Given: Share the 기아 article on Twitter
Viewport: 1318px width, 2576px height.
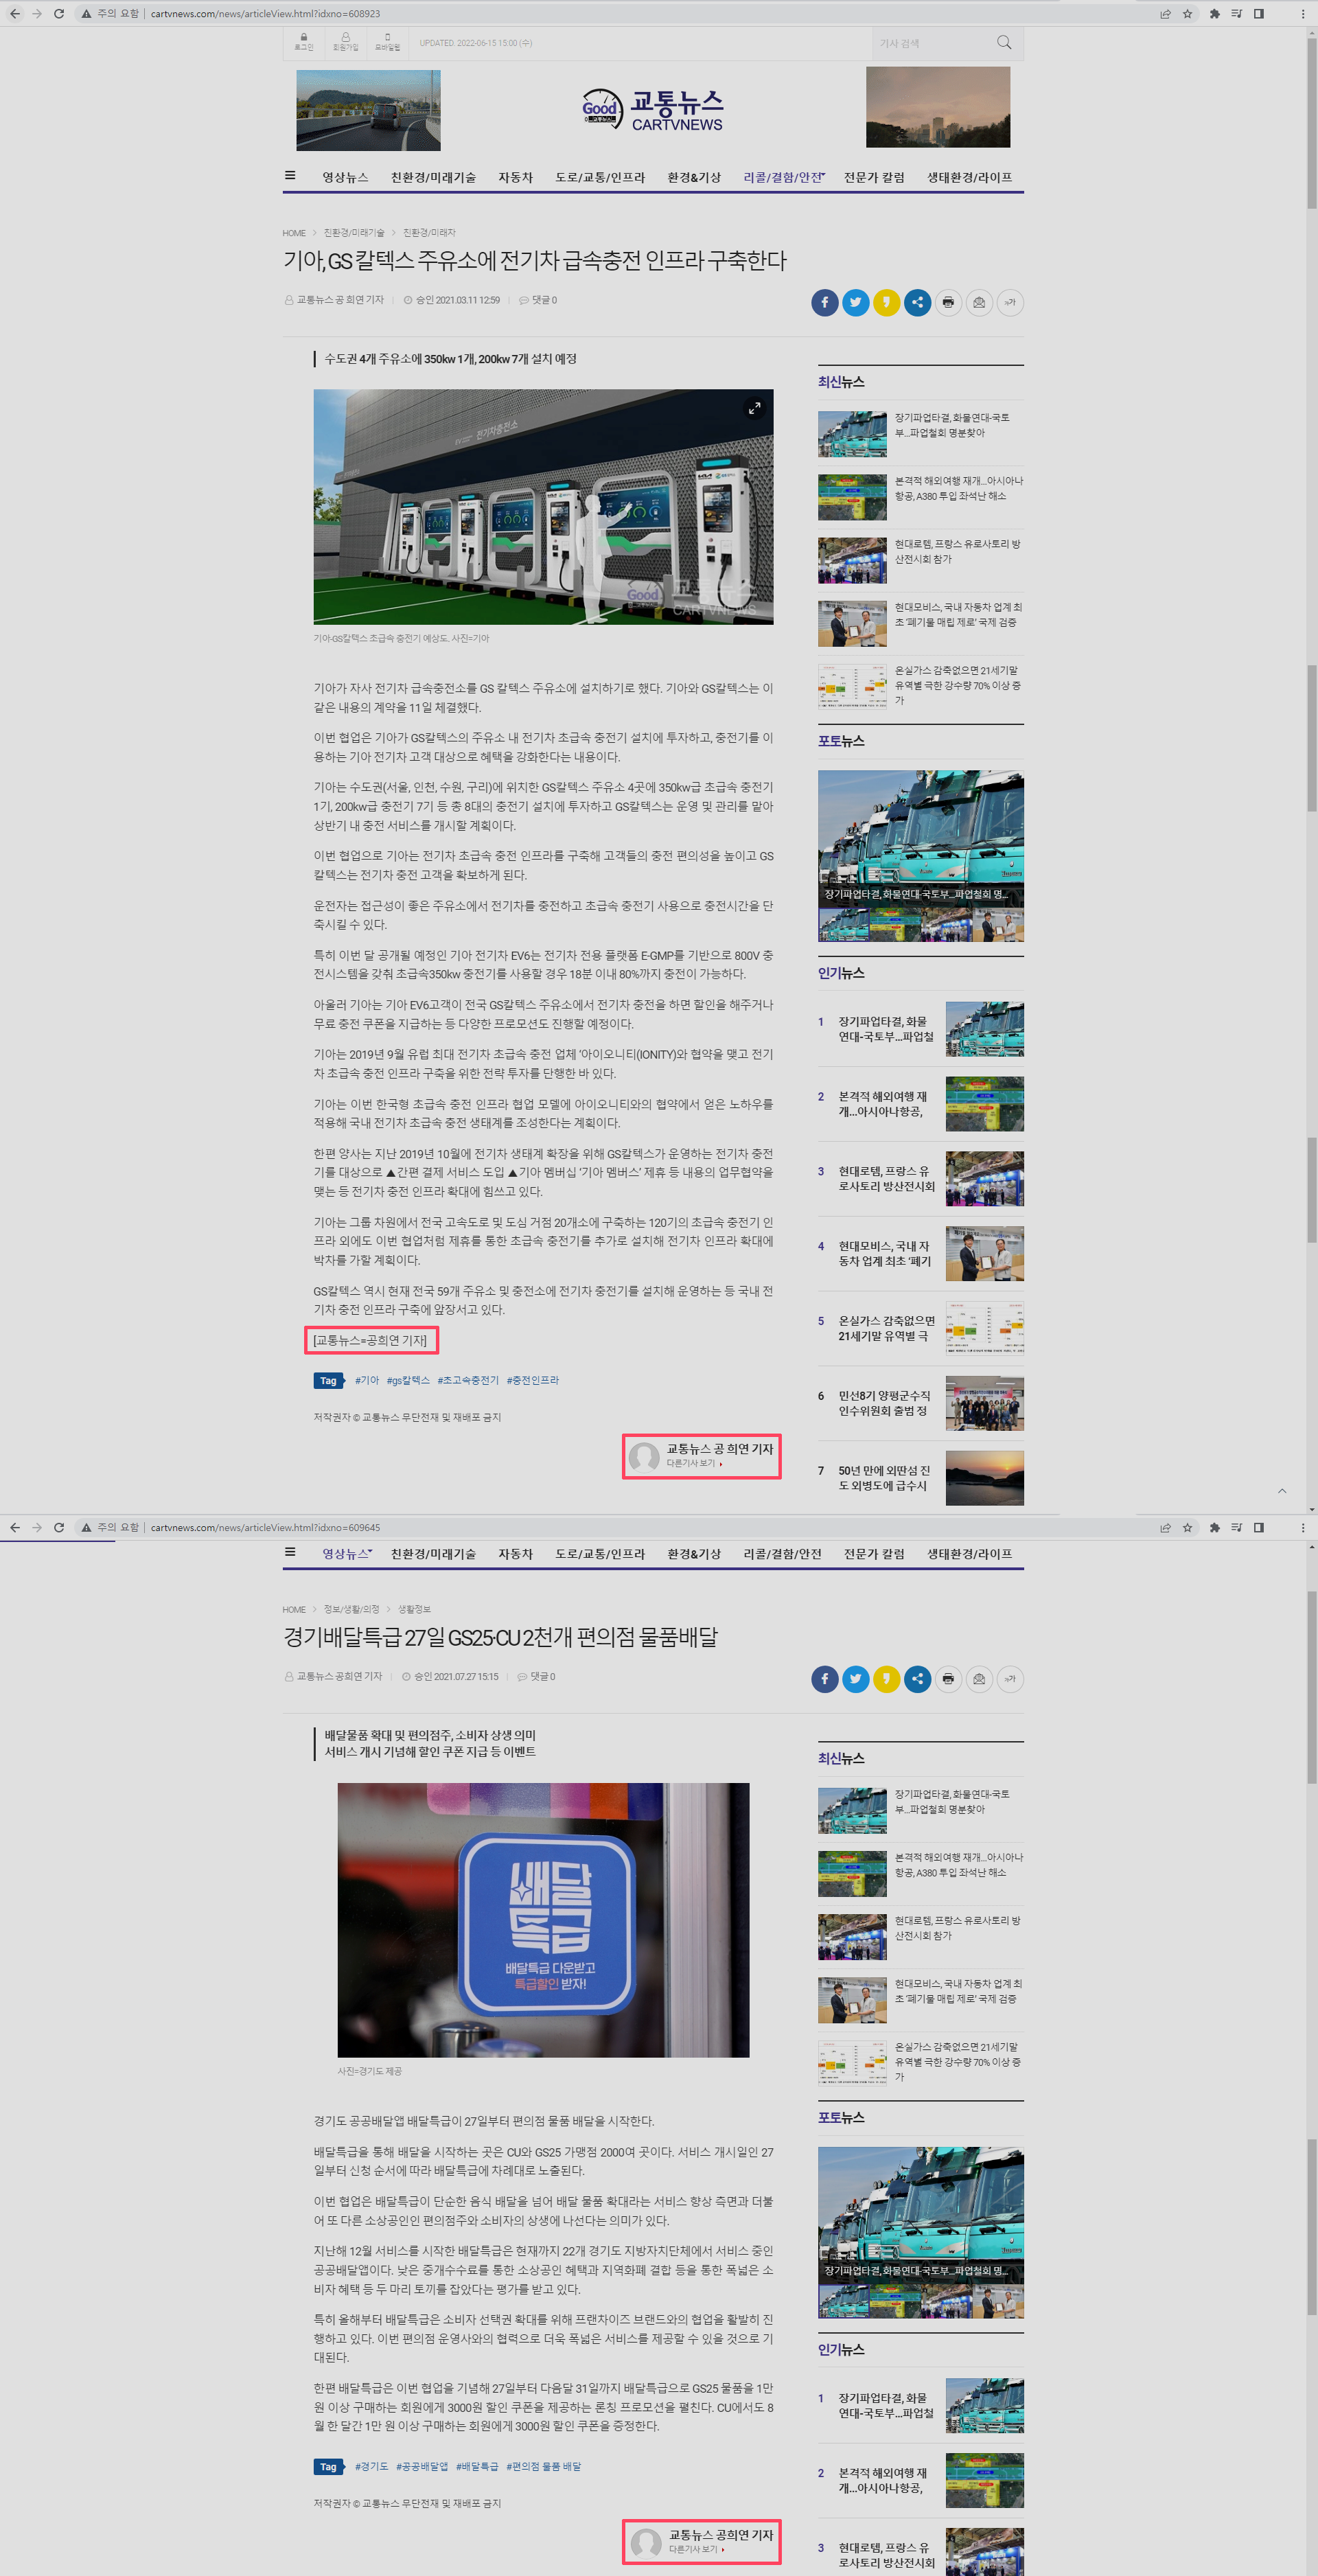Looking at the screenshot, I should point(856,302).
